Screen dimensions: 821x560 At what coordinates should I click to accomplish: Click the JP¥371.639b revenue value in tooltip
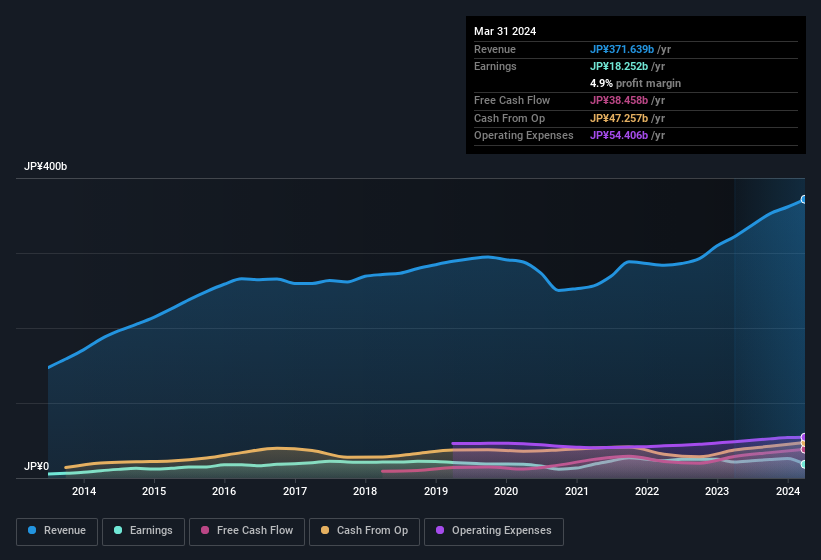(621, 49)
